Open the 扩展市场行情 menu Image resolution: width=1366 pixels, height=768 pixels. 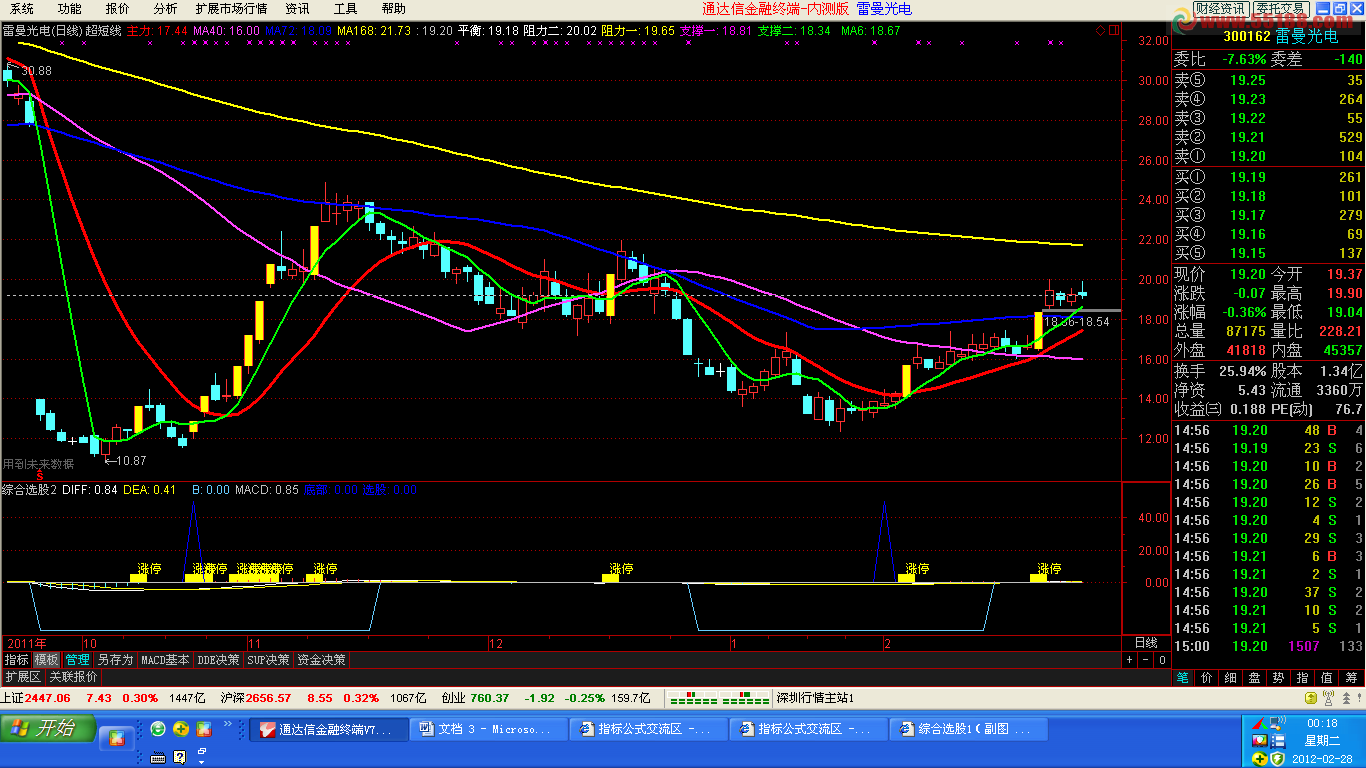[232, 9]
